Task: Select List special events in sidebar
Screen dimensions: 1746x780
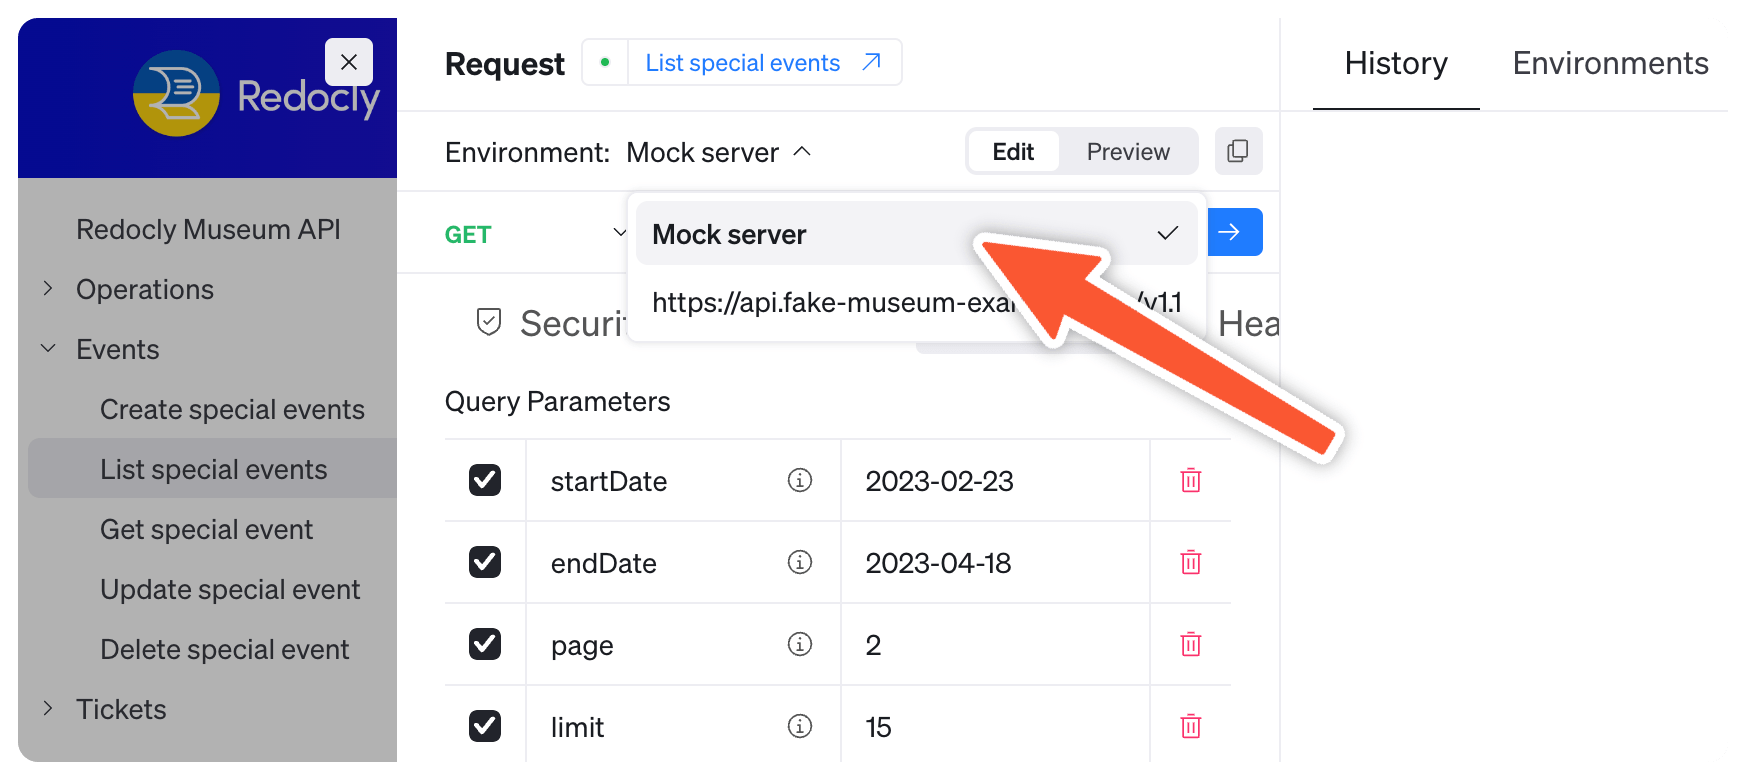Action: pyautogui.click(x=213, y=469)
